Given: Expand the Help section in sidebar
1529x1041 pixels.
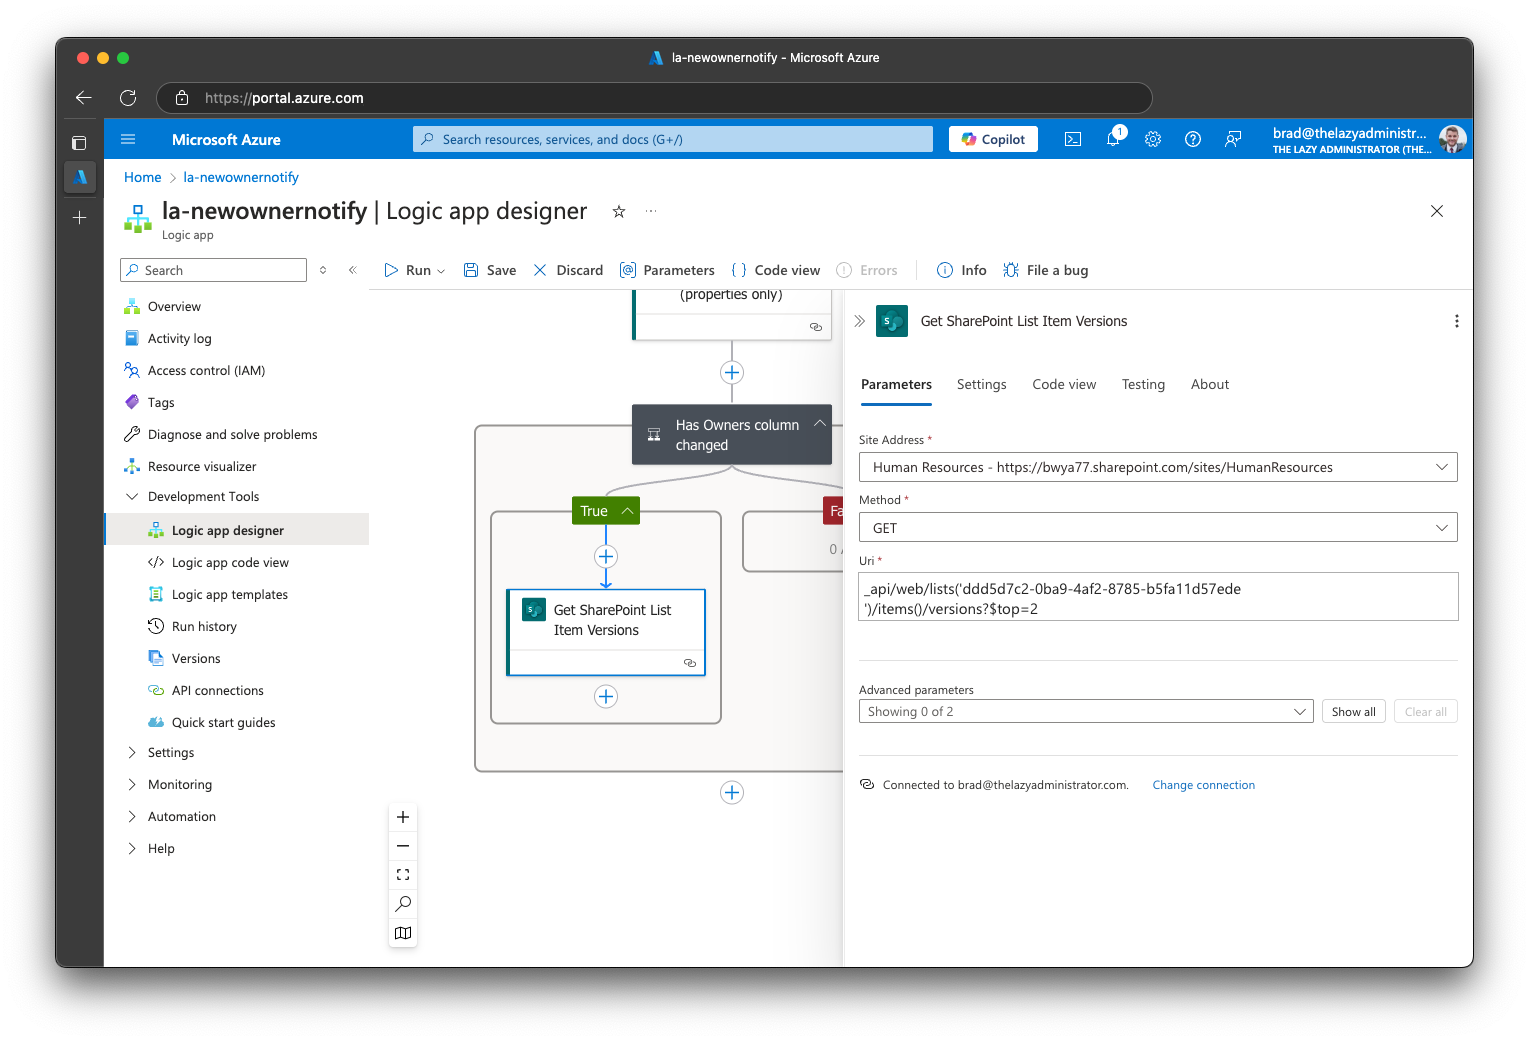Looking at the screenshot, I should tap(131, 848).
